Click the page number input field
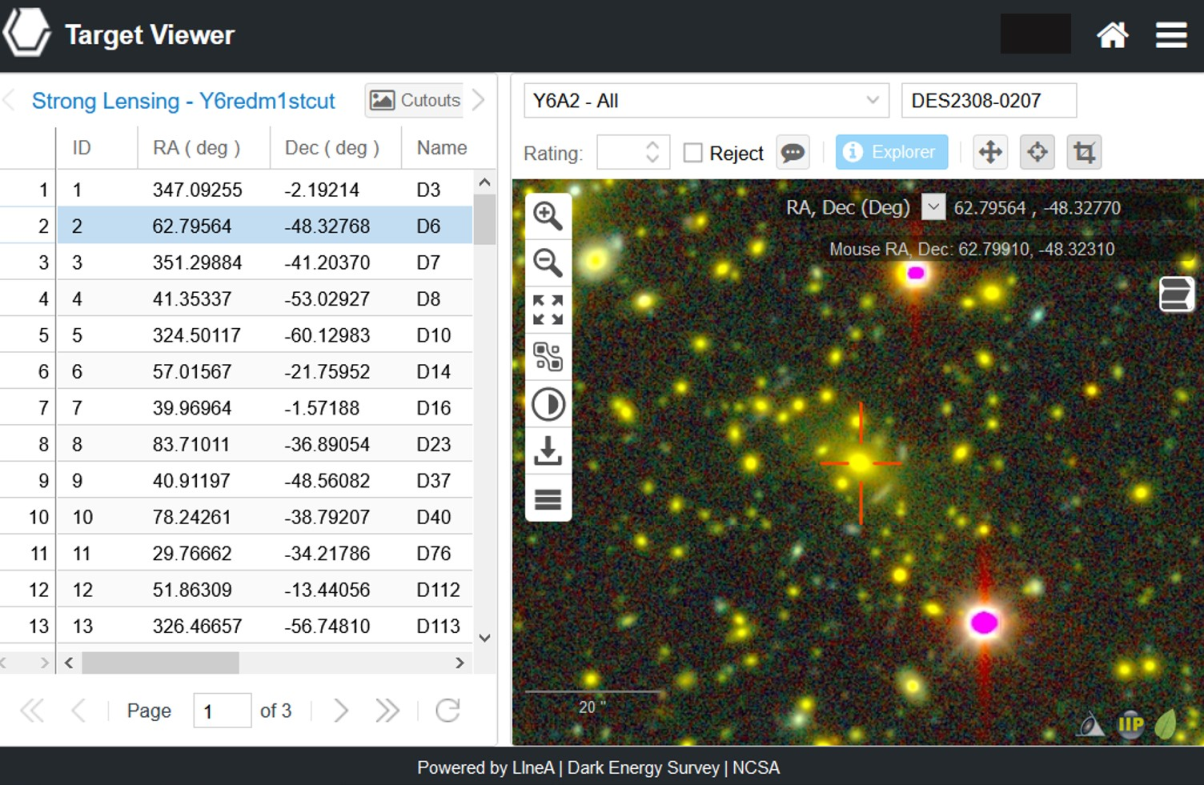The height and width of the screenshot is (785, 1204). (x=222, y=711)
